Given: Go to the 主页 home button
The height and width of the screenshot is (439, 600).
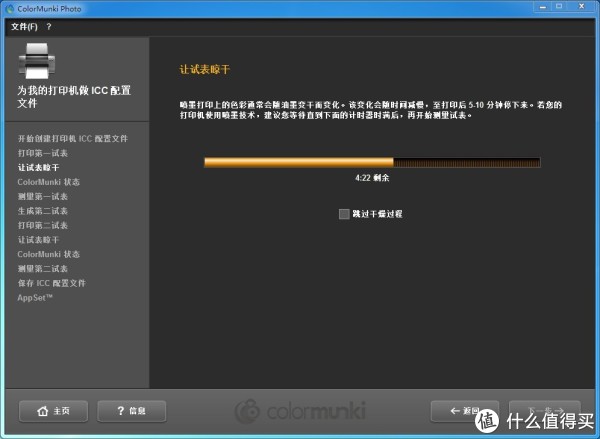Looking at the screenshot, I should (54, 411).
